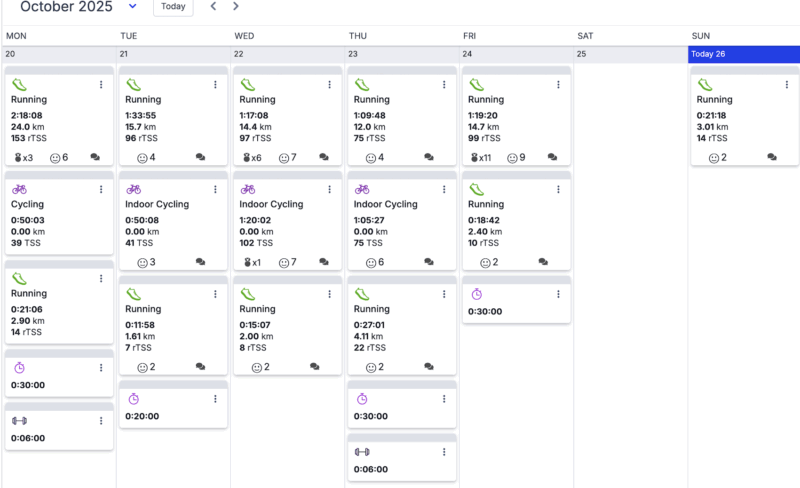
Task: Click the stopwatch icon on Tuesday's 0:20:00 entry
Action: [x=134, y=399]
